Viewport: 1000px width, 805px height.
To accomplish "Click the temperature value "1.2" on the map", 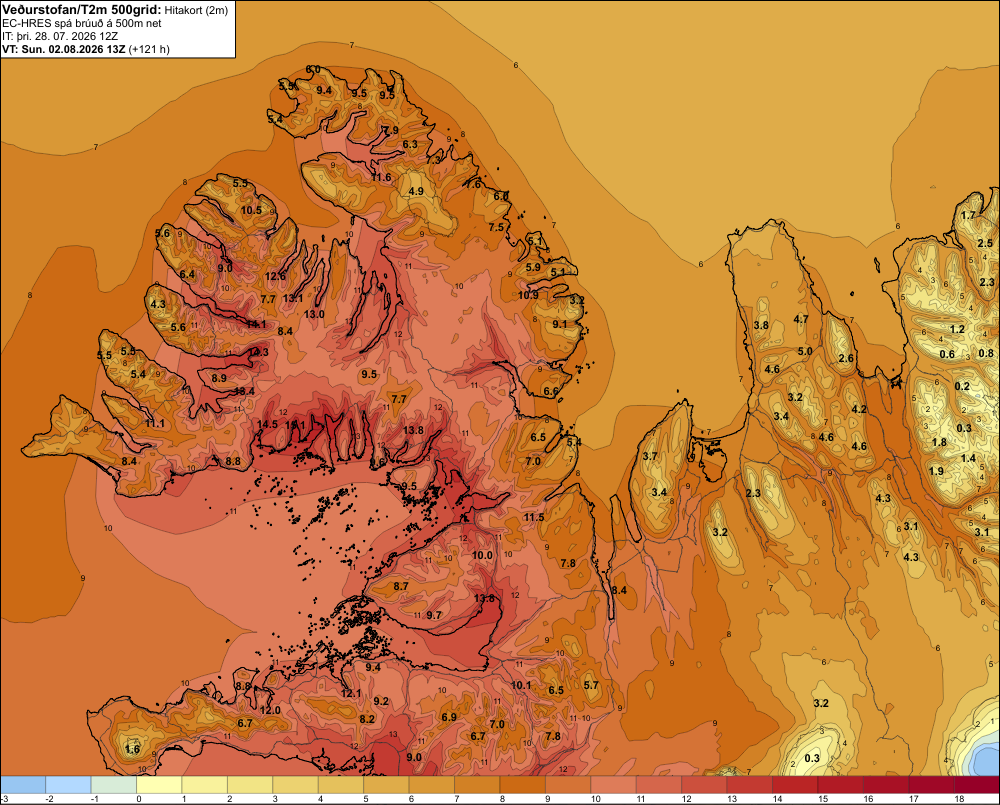I will click(957, 329).
